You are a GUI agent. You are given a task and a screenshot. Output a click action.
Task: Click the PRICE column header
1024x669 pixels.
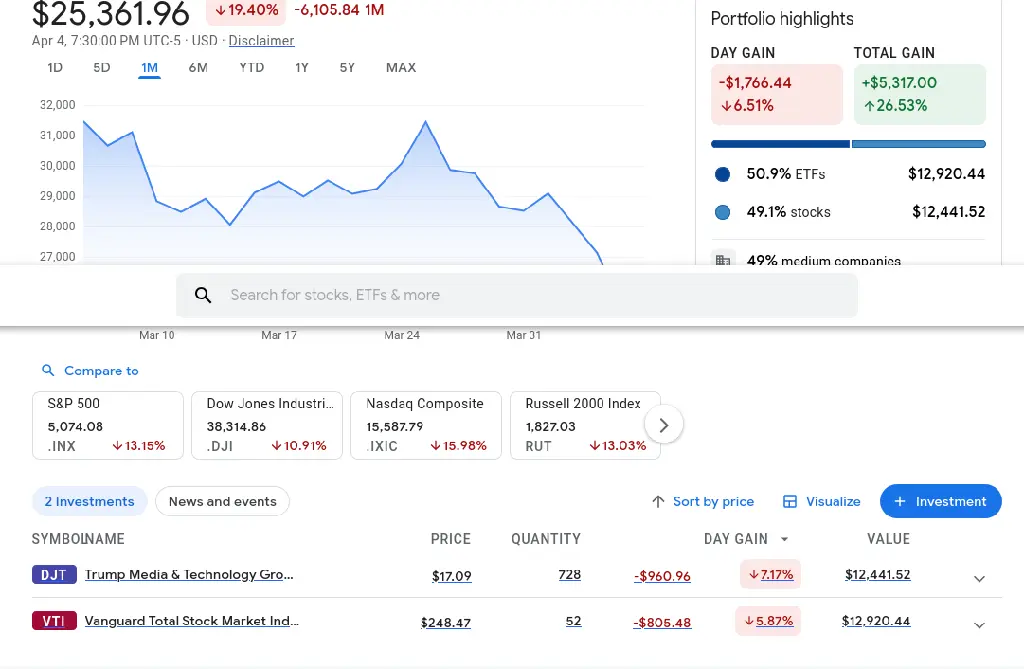451,539
